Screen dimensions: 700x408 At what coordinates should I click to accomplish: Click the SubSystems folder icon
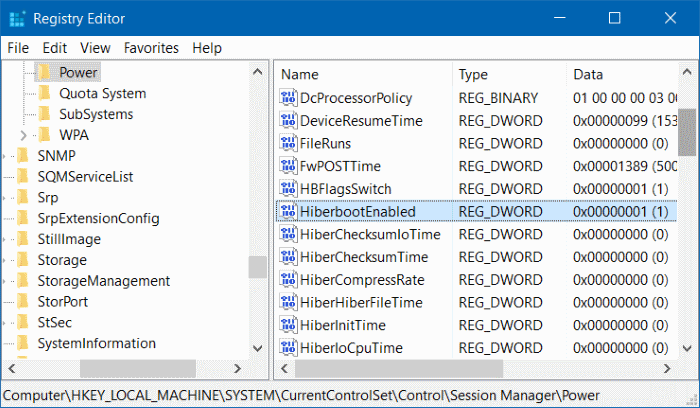click(45, 114)
